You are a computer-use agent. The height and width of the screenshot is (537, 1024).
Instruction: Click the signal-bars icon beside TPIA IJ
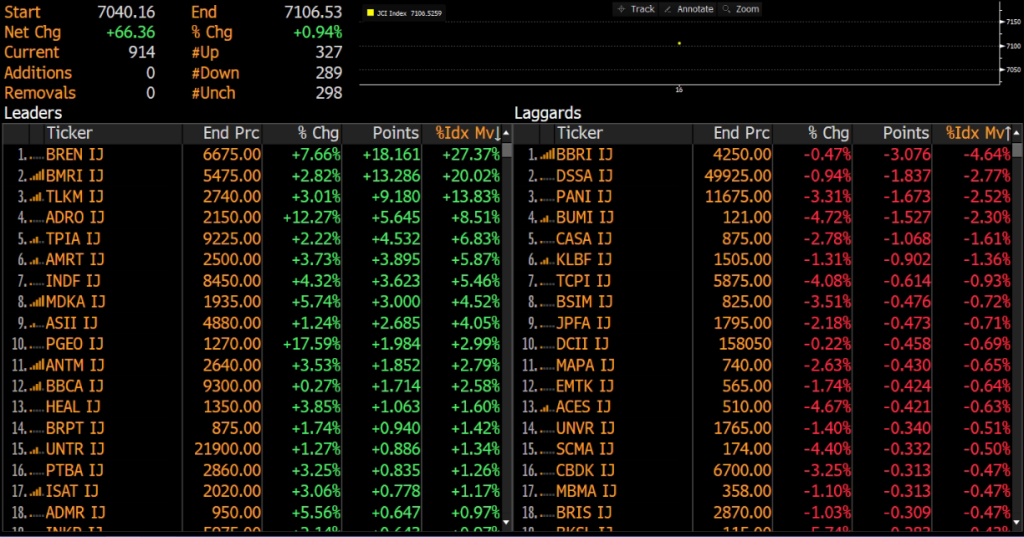pyautogui.click(x=37, y=239)
